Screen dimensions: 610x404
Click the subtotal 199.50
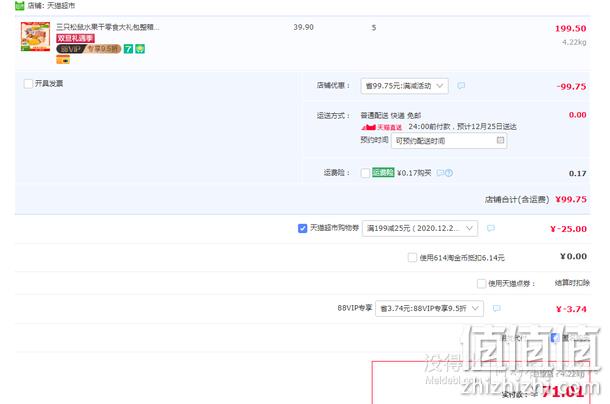pyautogui.click(x=570, y=28)
